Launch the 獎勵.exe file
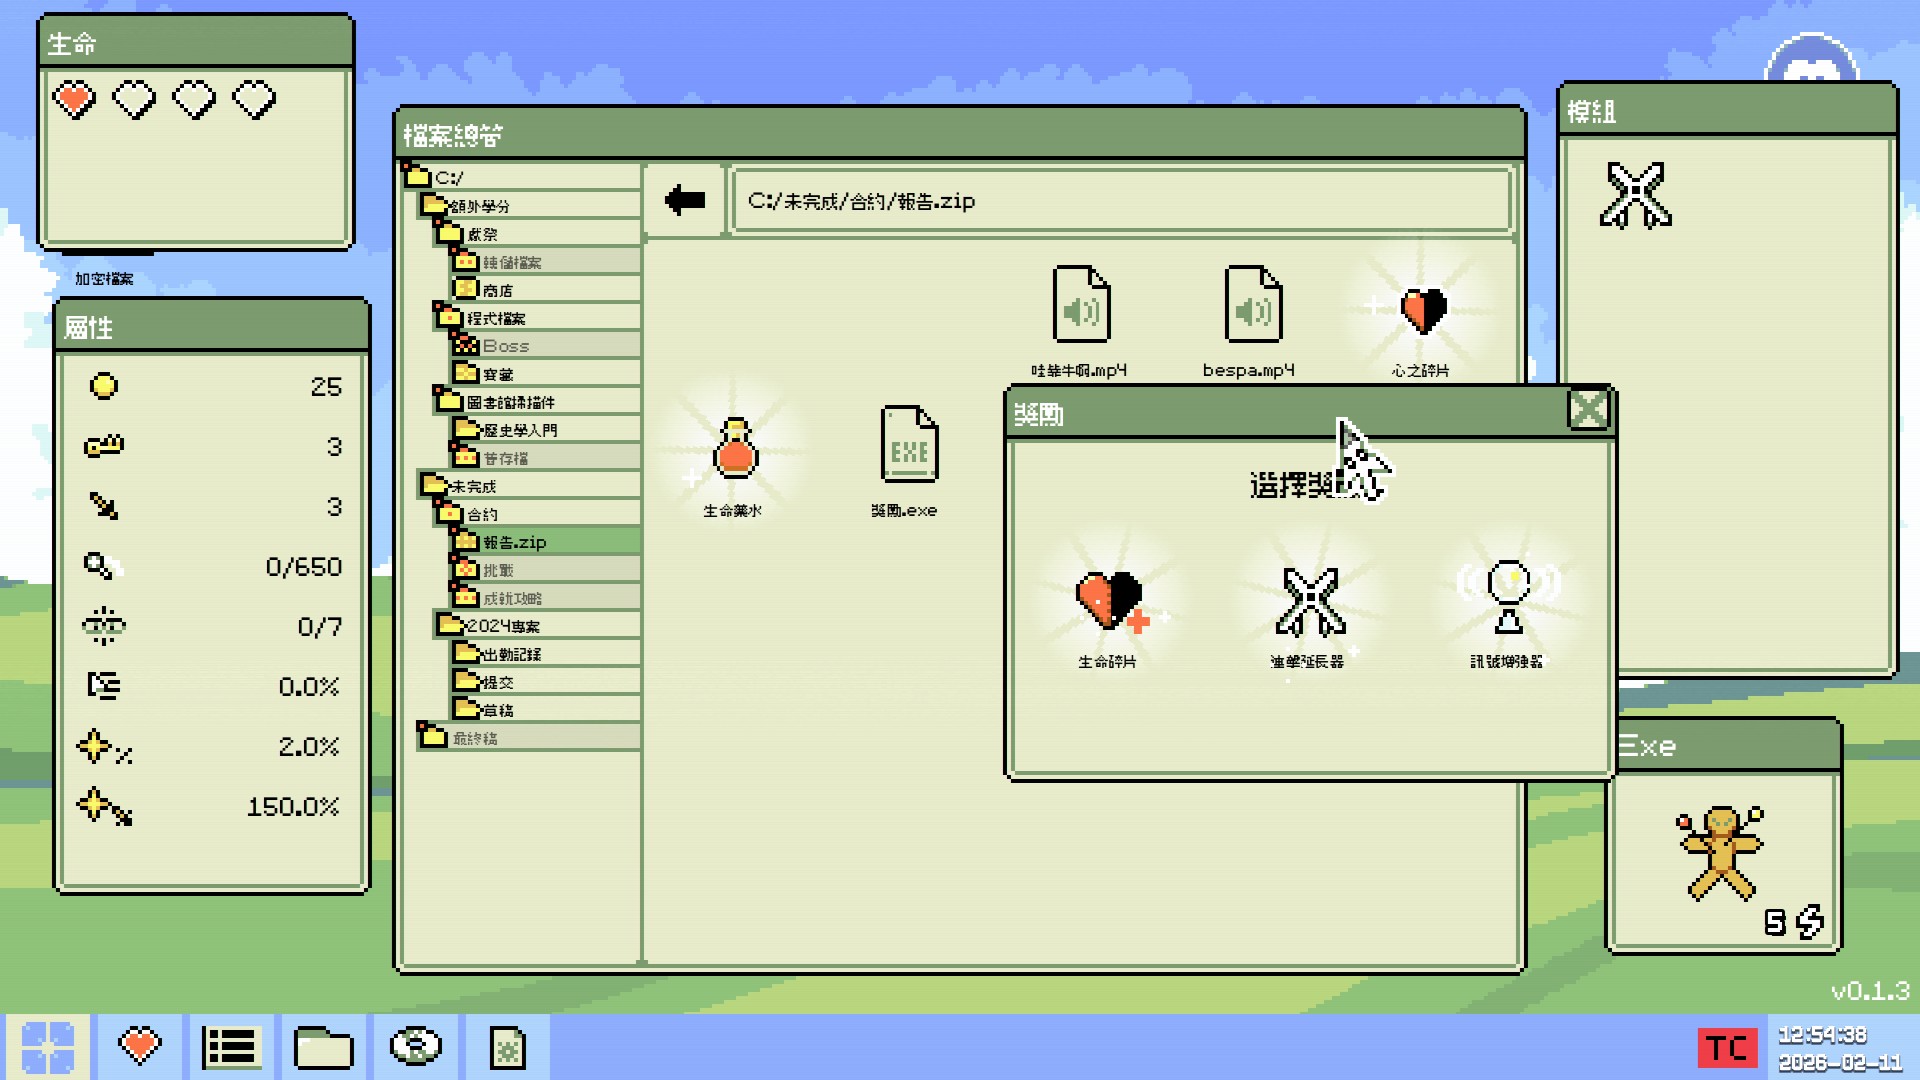Viewport: 1920px width, 1080px height. point(908,446)
